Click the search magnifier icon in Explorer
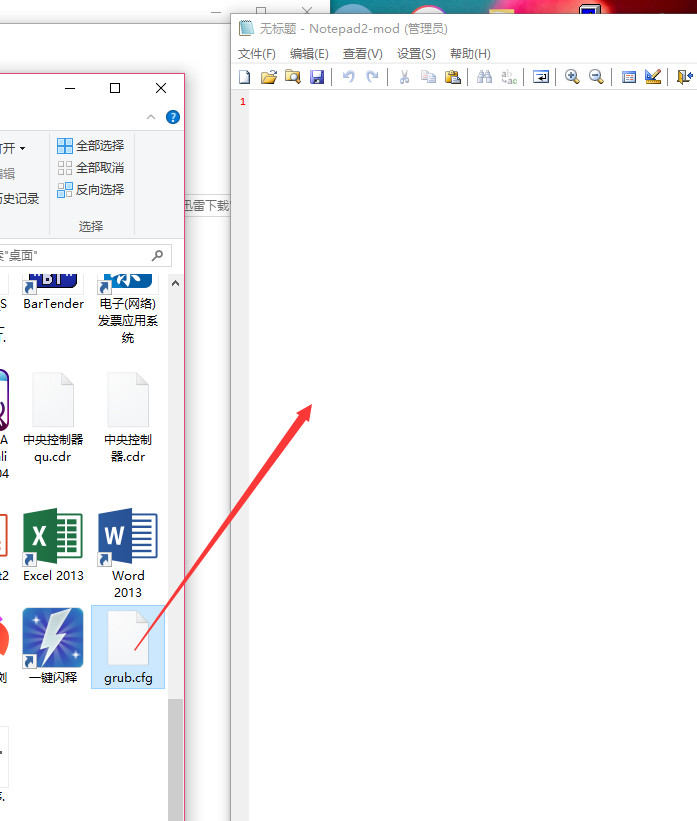697x821 pixels. pos(157,256)
